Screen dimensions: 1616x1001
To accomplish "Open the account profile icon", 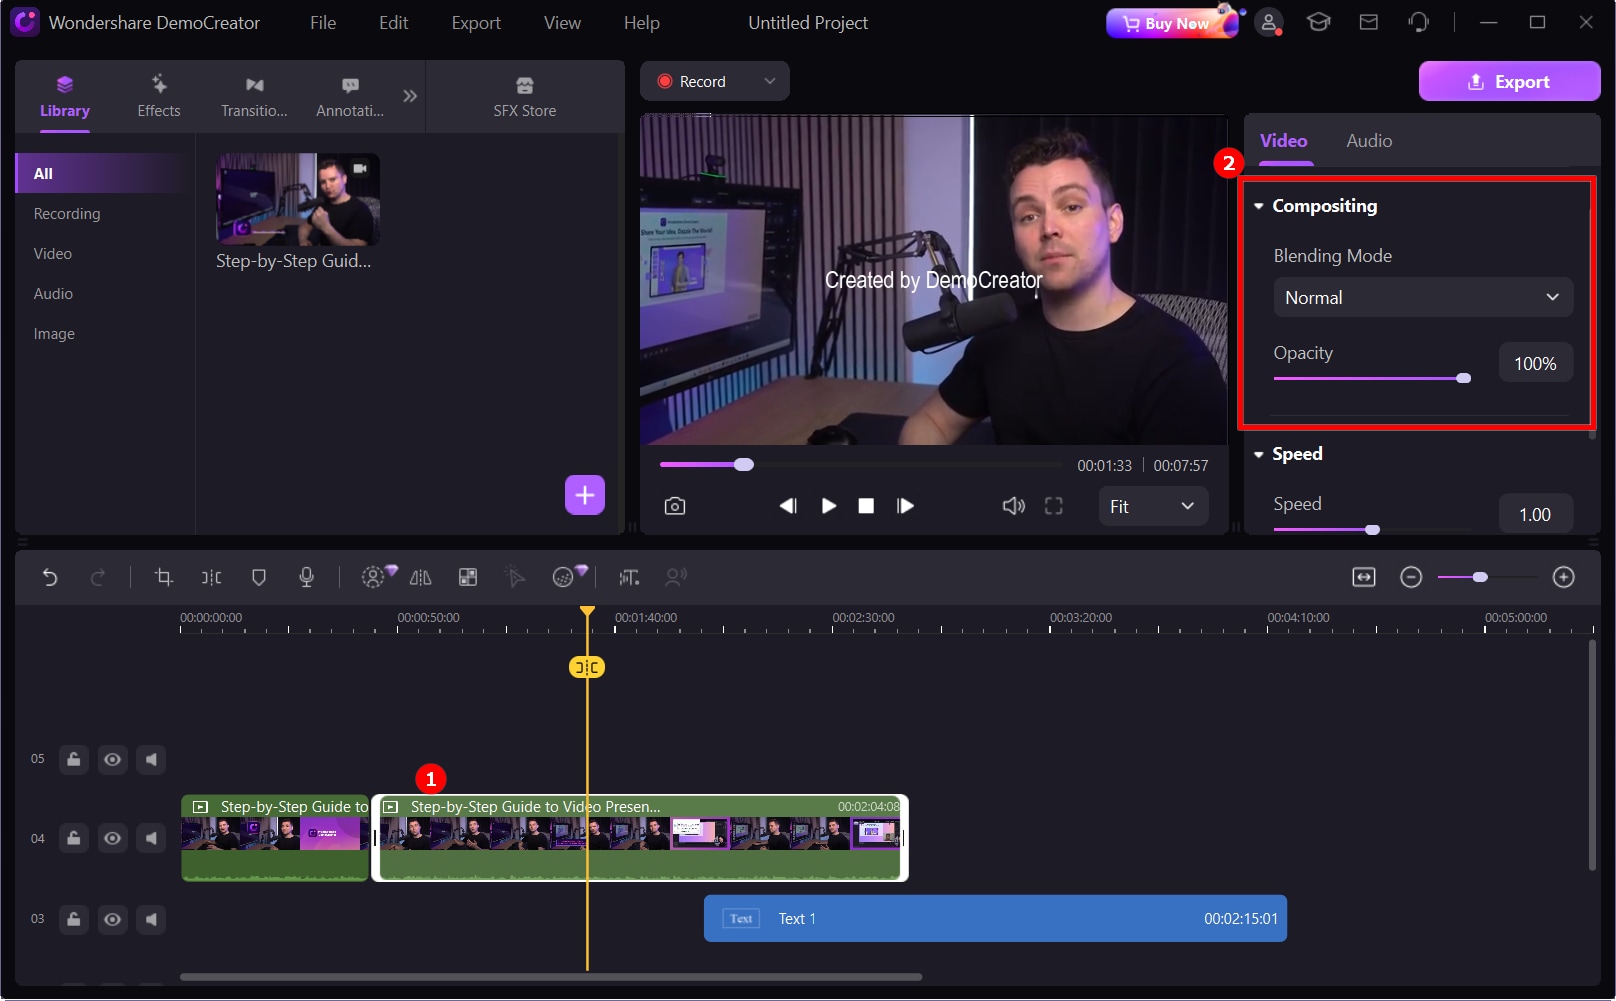I will pos(1269,22).
